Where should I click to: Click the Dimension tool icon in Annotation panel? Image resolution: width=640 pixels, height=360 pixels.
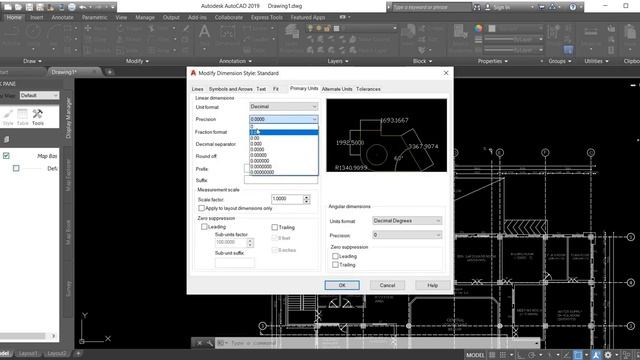(x=227, y=32)
